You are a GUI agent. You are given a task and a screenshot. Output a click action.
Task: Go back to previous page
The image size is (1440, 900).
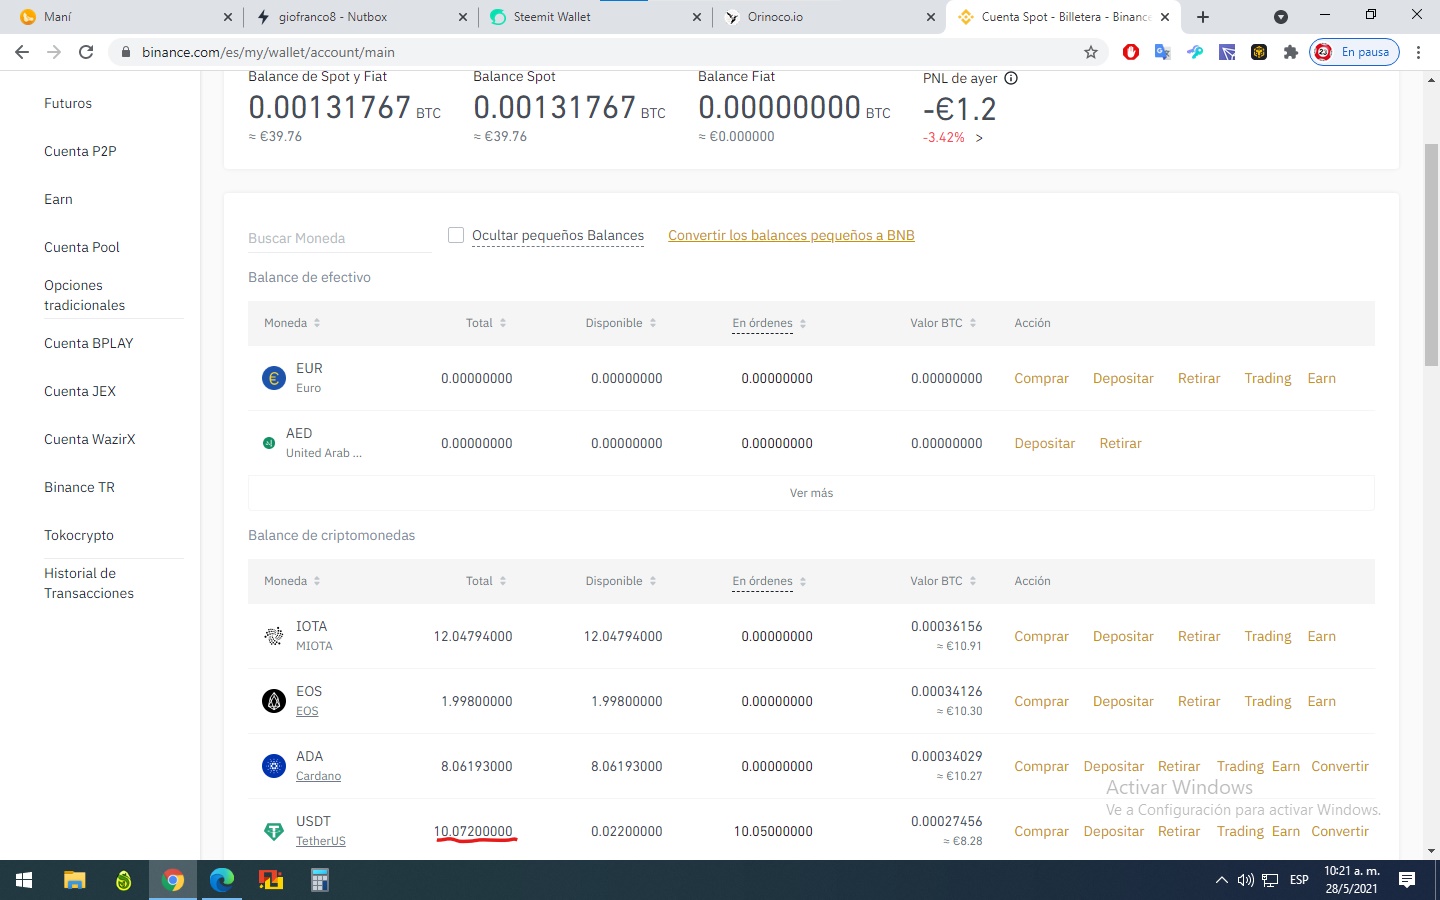22,52
